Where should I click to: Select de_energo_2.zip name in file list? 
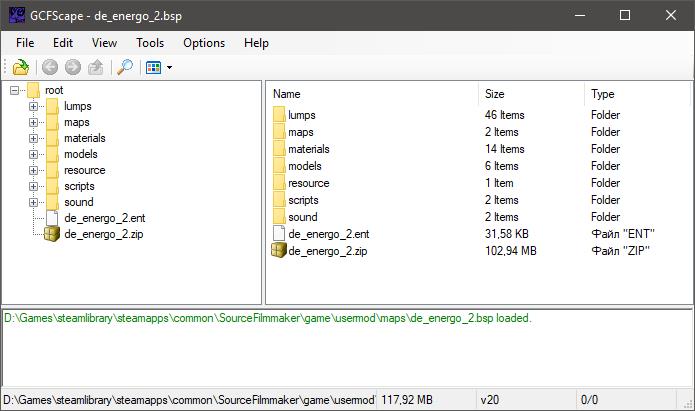click(328, 251)
